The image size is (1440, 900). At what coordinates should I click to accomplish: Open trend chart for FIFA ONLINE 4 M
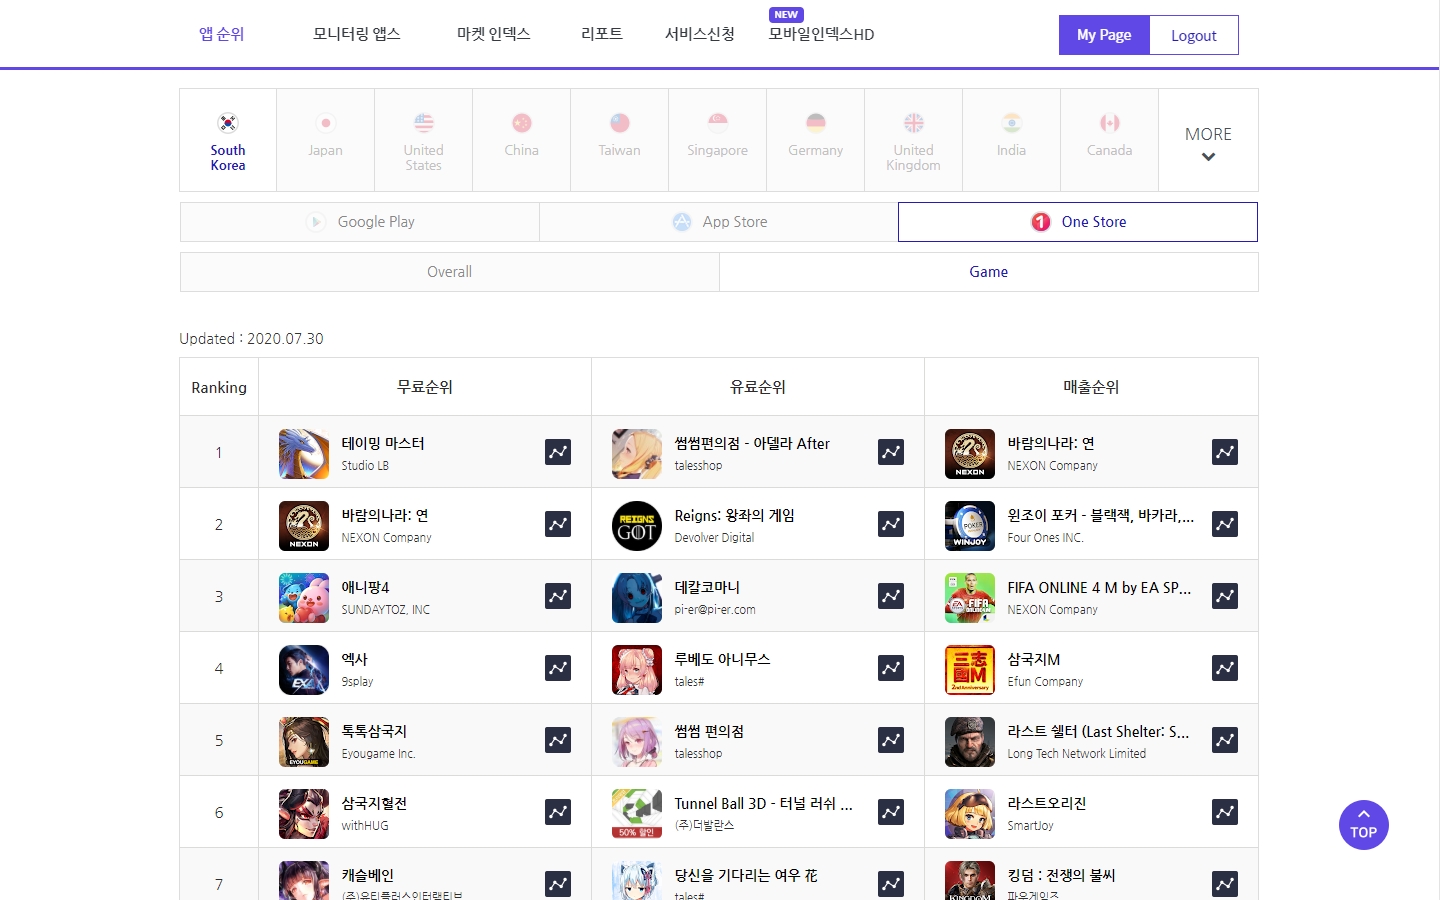tap(1225, 596)
